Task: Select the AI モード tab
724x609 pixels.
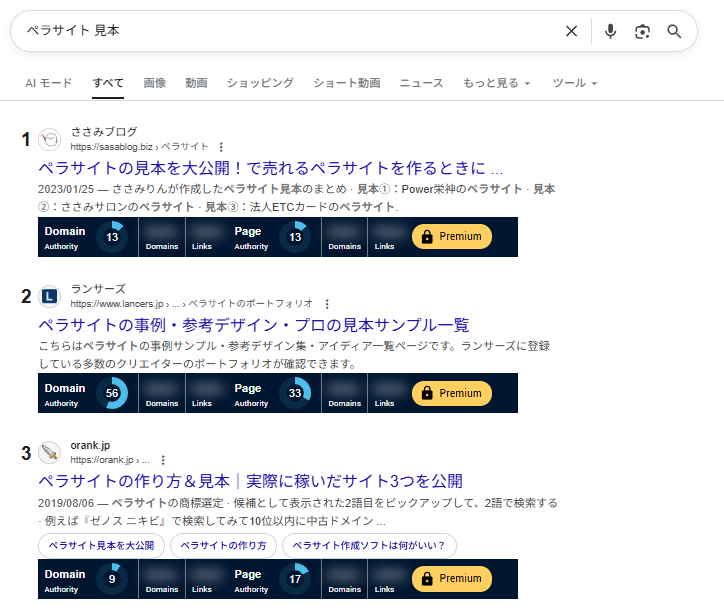Action: (49, 83)
